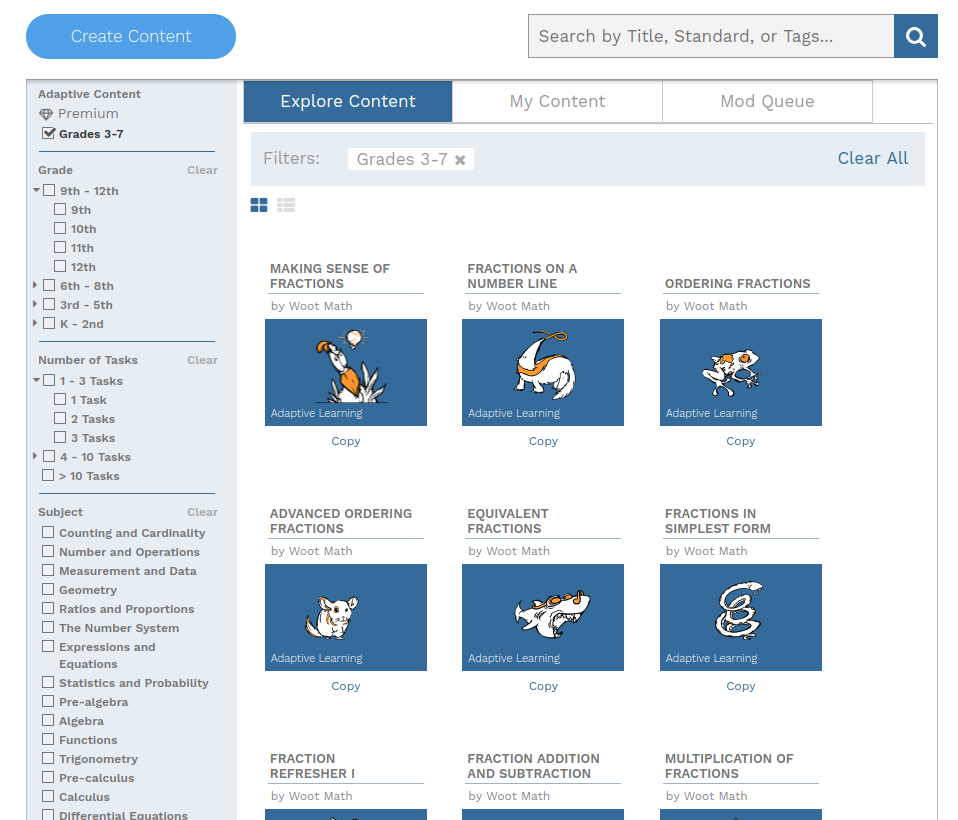This screenshot has width=958, height=820.
Task: Expand the 3rd - 5th grade group
Action: pos(35,304)
